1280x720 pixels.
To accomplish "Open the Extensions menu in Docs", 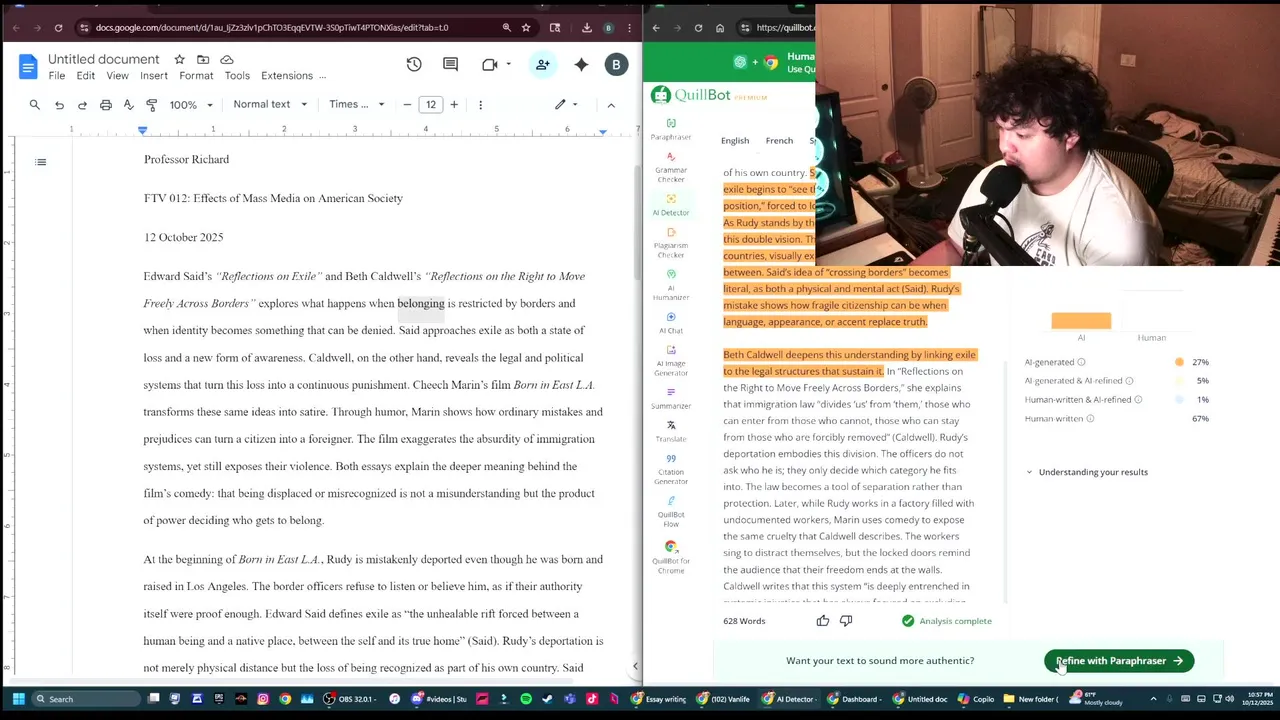I will pyautogui.click(x=287, y=76).
